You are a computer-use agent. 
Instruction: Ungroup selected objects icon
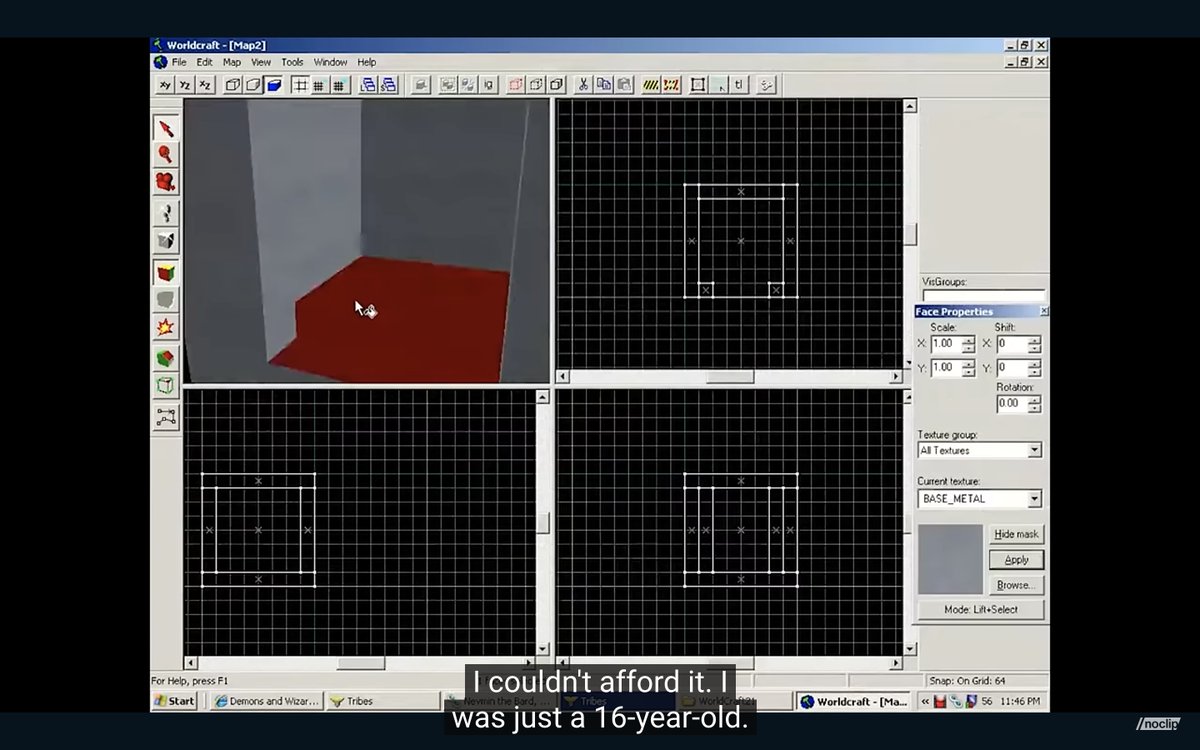click(468, 85)
